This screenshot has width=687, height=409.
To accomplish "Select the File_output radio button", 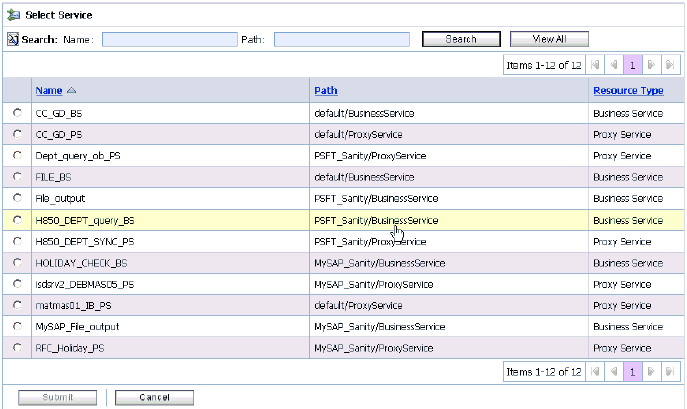I will coord(17,198).
